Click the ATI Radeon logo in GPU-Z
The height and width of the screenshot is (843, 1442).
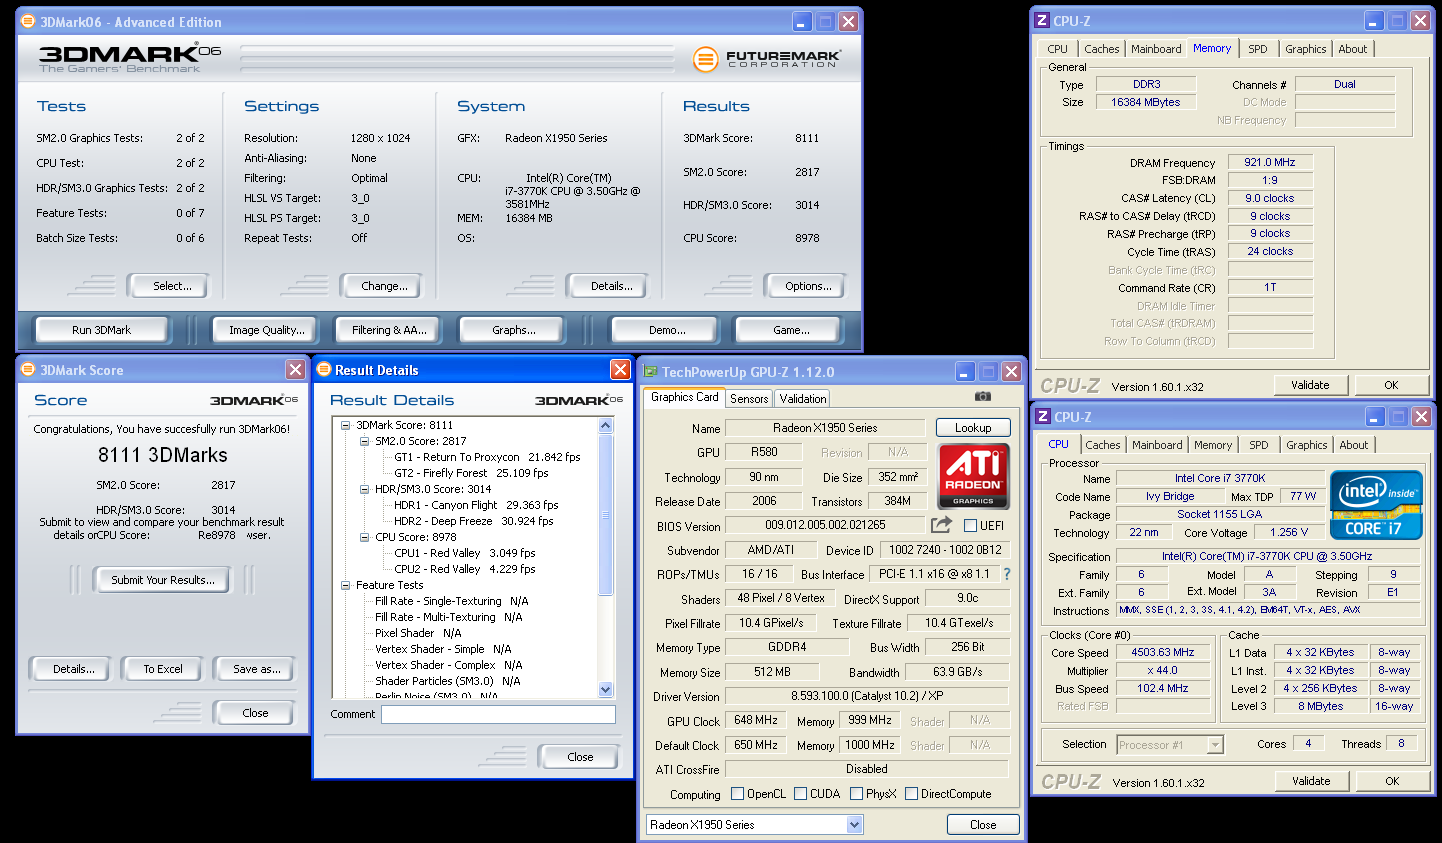click(x=973, y=475)
